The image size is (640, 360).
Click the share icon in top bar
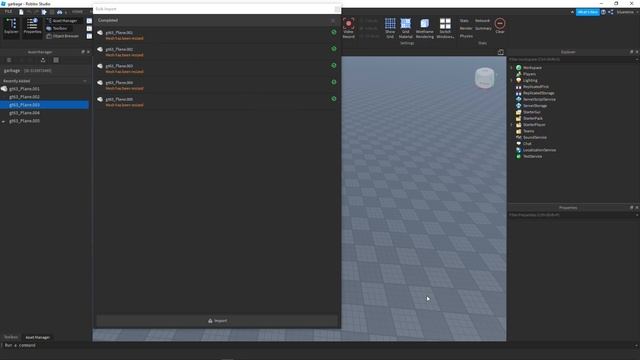pyautogui.click(x=611, y=12)
